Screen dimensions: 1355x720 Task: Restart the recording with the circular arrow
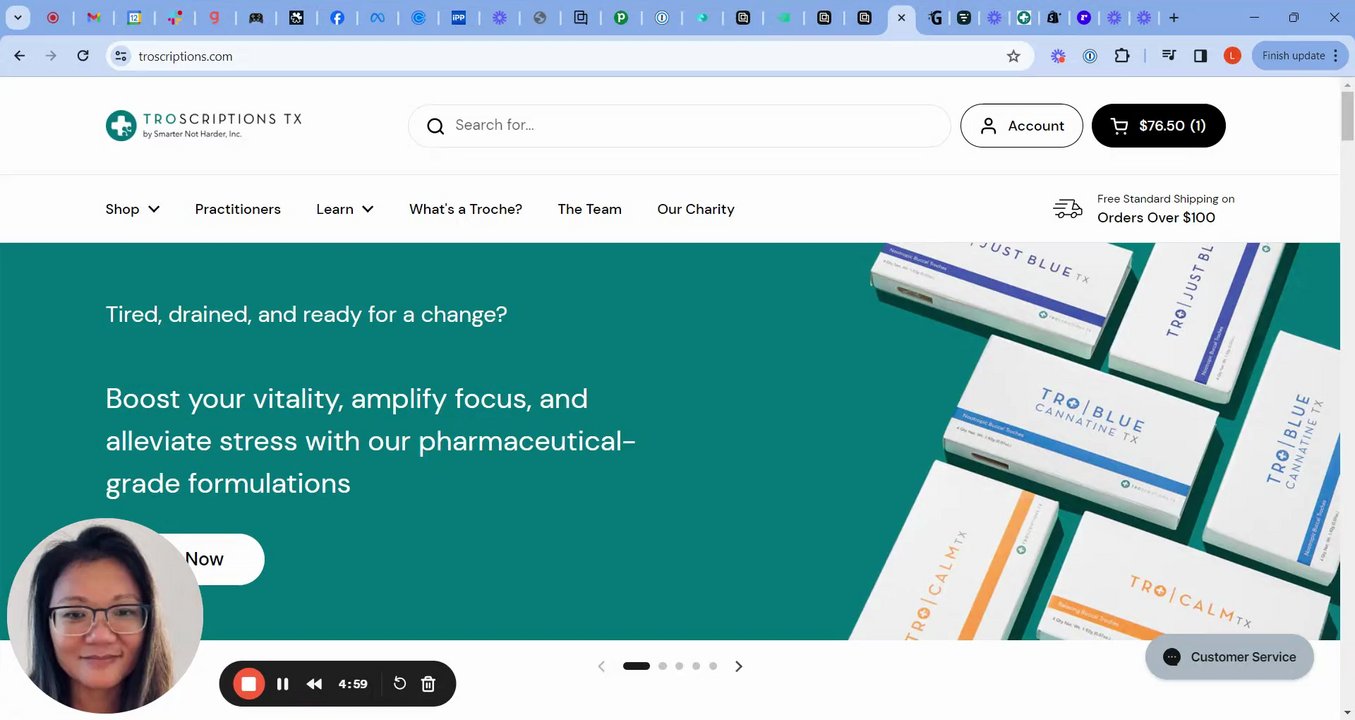[399, 684]
